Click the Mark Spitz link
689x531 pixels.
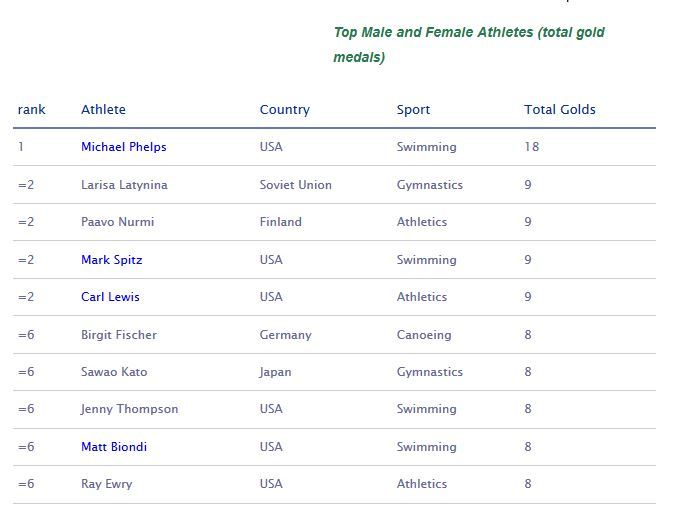[111, 260]
